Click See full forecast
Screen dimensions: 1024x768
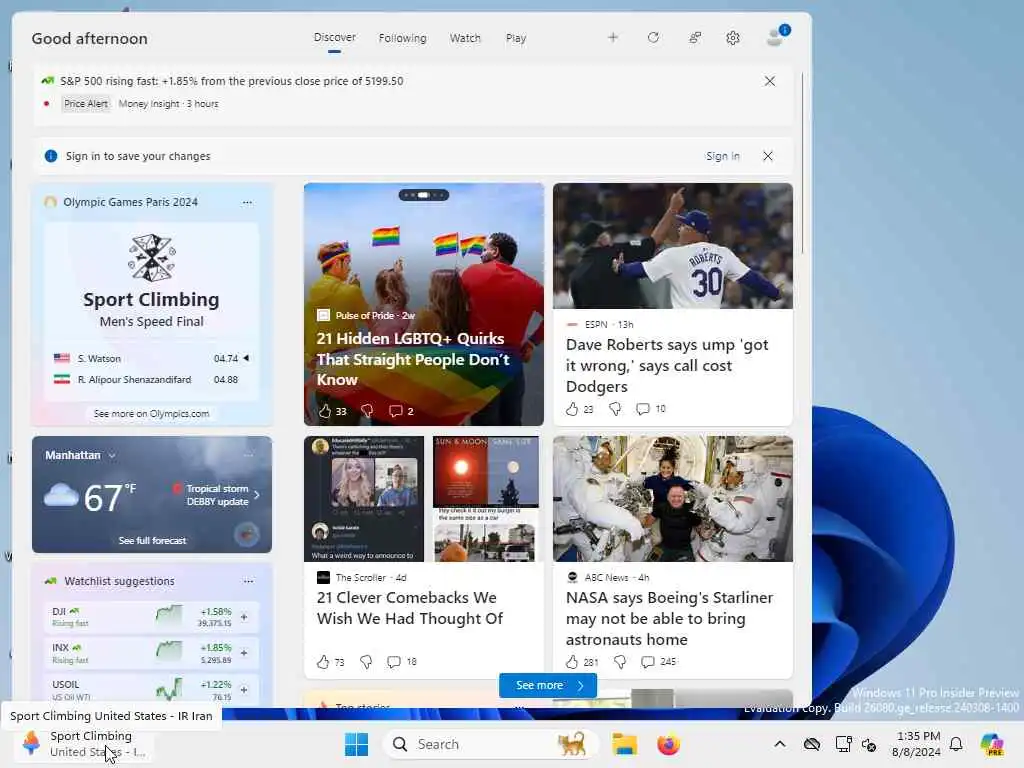[x=152, y=540]
